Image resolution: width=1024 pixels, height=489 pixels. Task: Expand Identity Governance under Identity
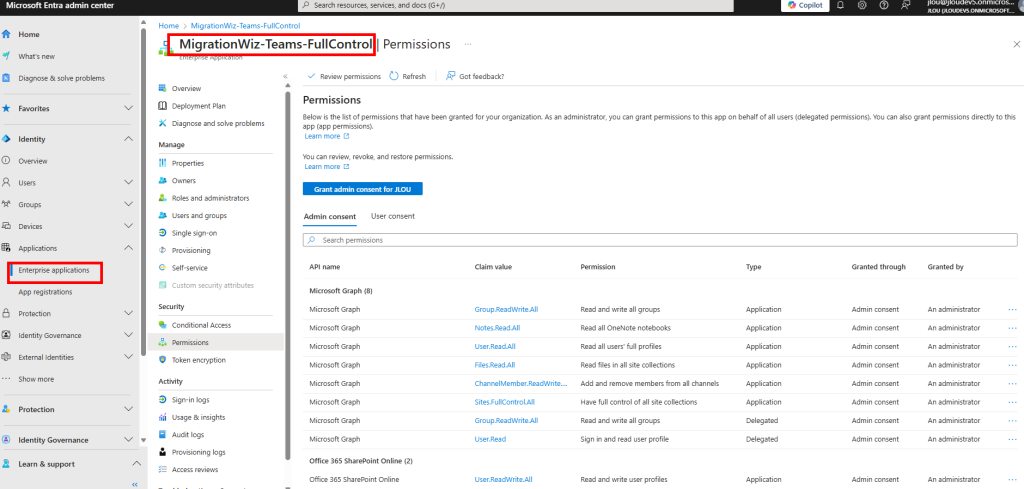[128, 336]
